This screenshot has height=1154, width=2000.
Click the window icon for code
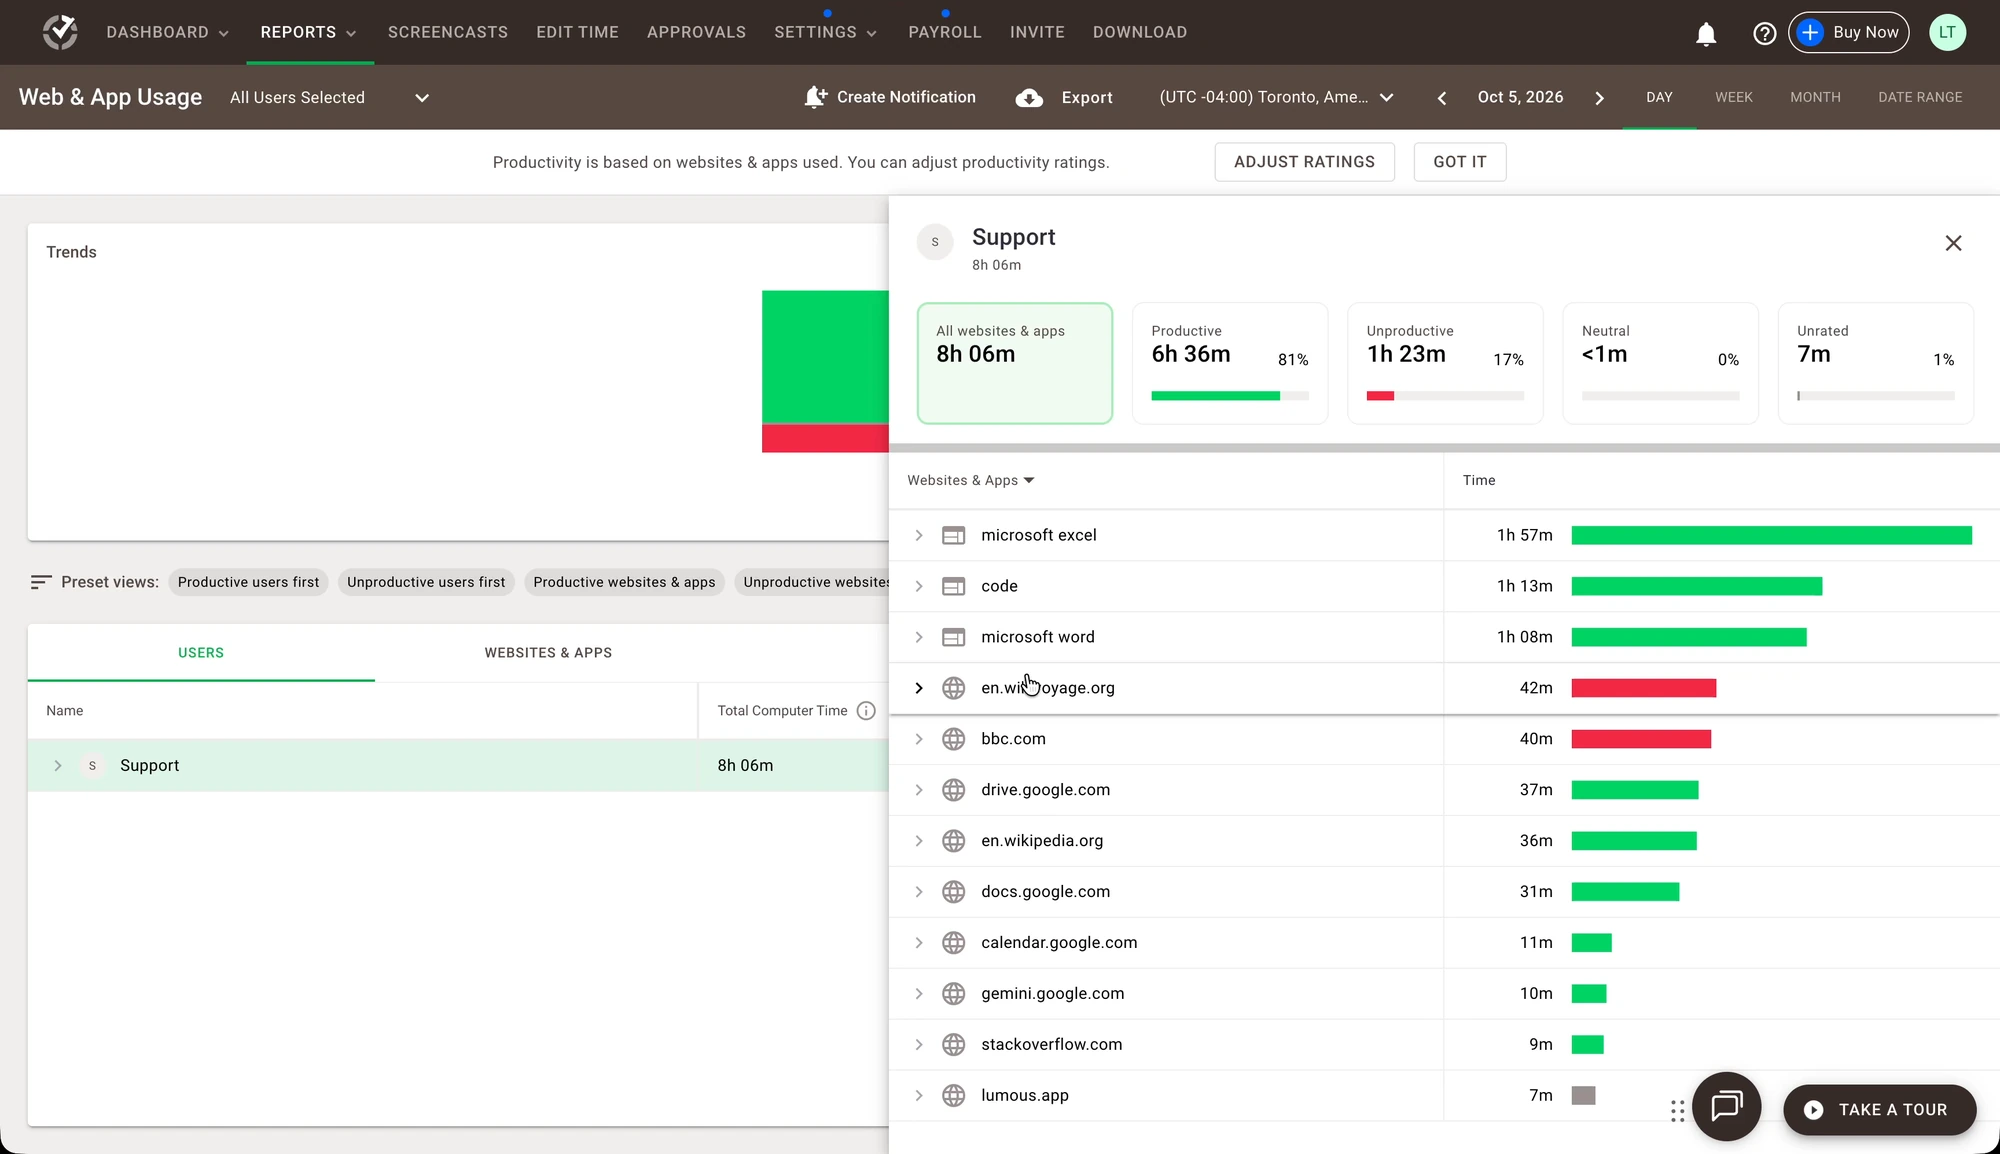point(953,587)
